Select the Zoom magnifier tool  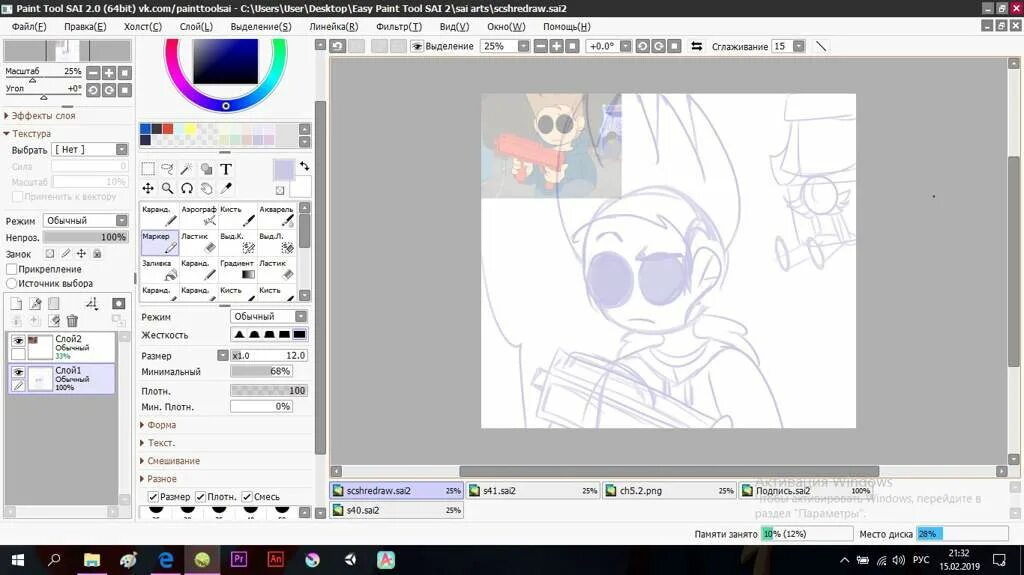coord(167,188)
